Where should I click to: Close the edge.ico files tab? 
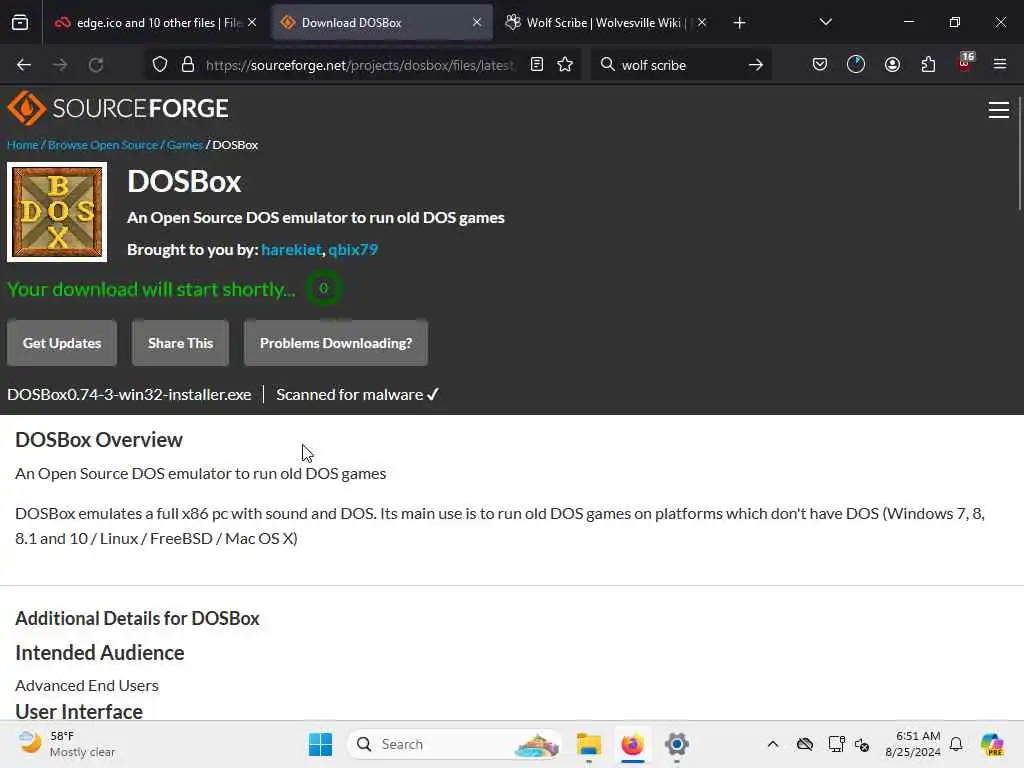click(252, 23)
